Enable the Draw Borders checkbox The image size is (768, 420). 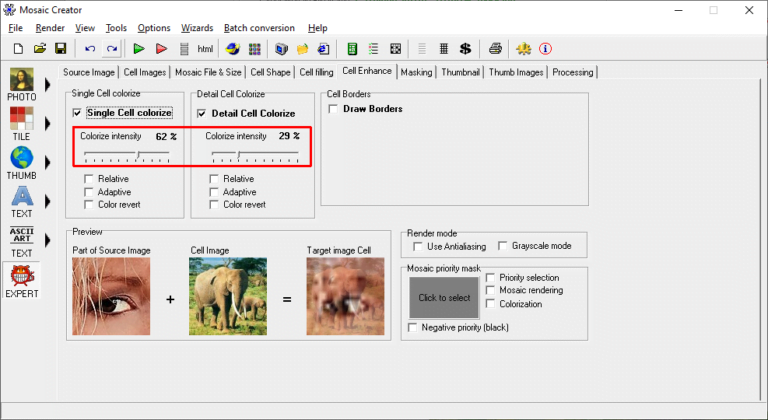point(334,108)
